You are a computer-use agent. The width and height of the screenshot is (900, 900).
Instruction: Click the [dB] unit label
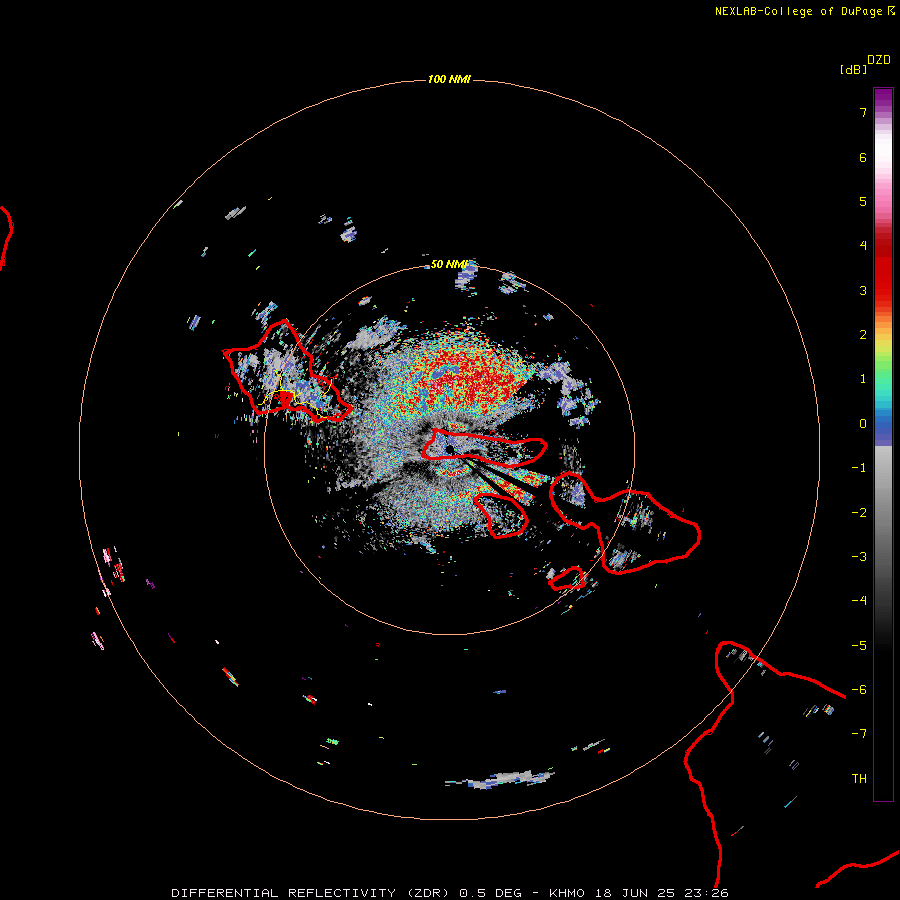[853, 69]
